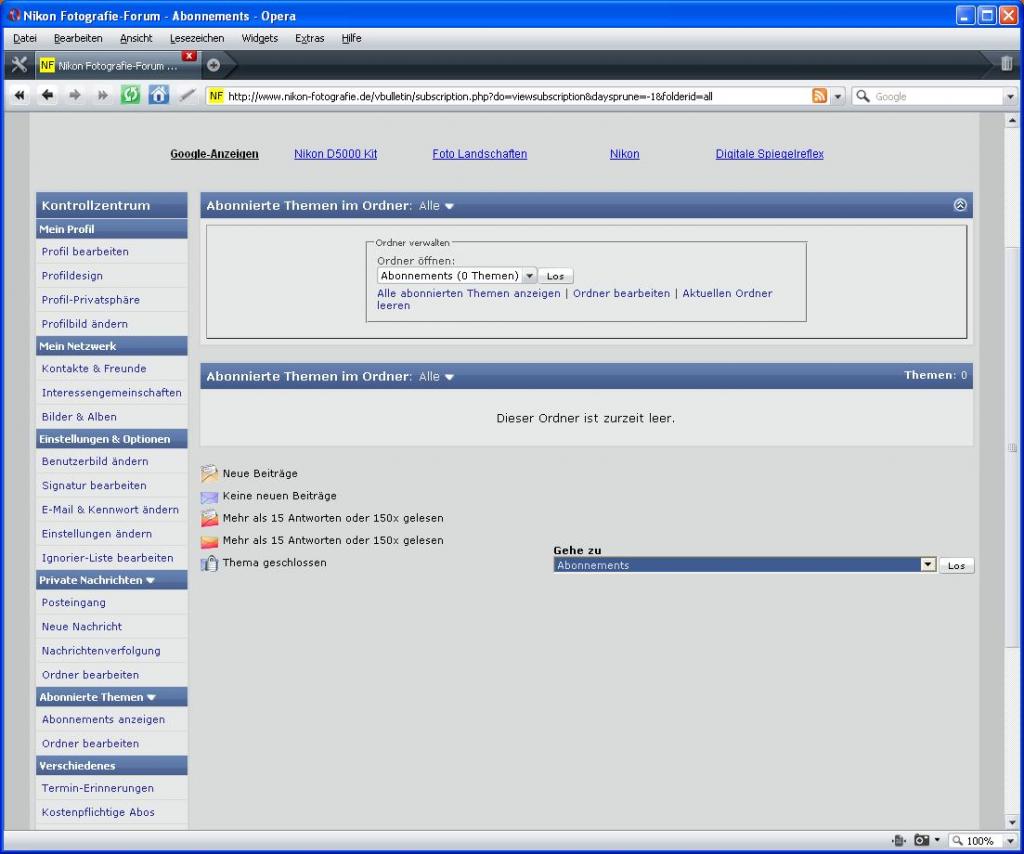Open Signatur bearbeiten

coord(93,485)
